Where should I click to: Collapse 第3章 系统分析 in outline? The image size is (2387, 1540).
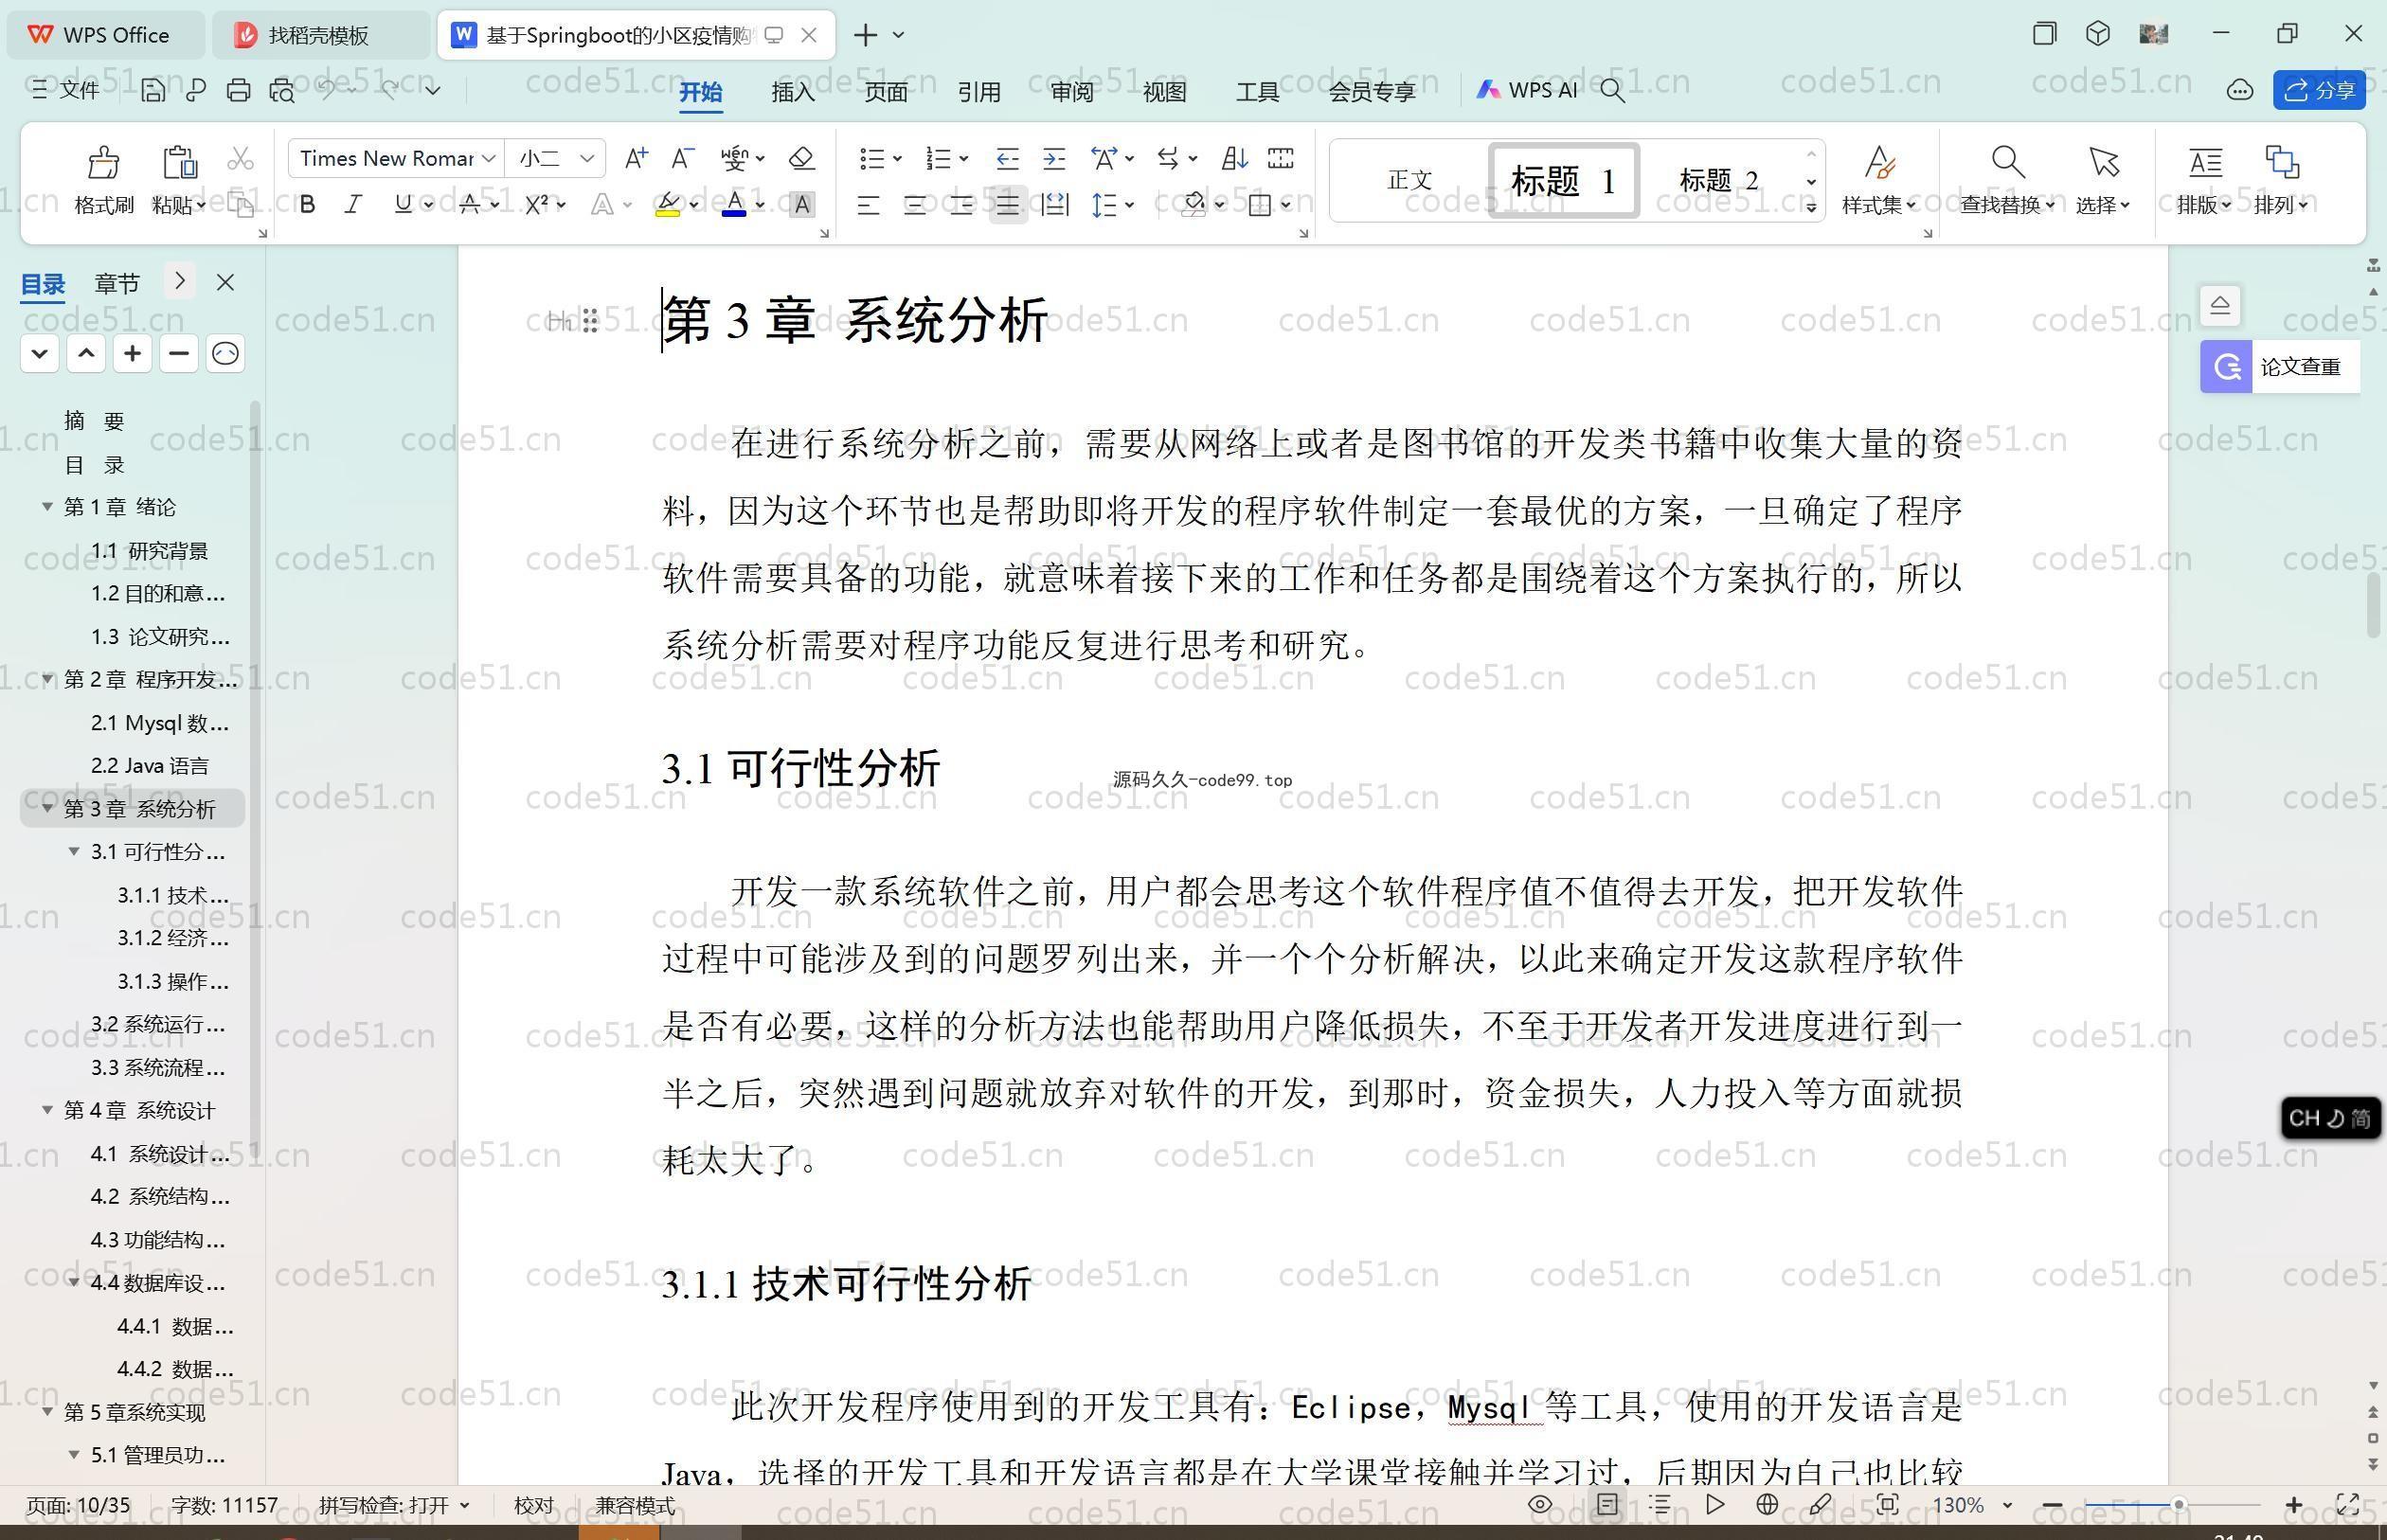[47, 807]
